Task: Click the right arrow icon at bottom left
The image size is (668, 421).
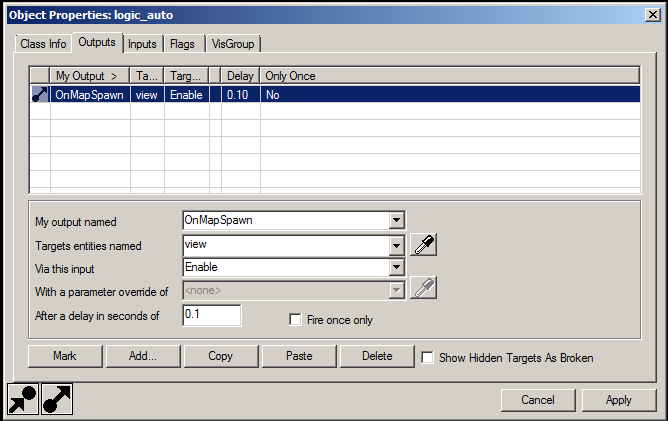Action: 56,399
